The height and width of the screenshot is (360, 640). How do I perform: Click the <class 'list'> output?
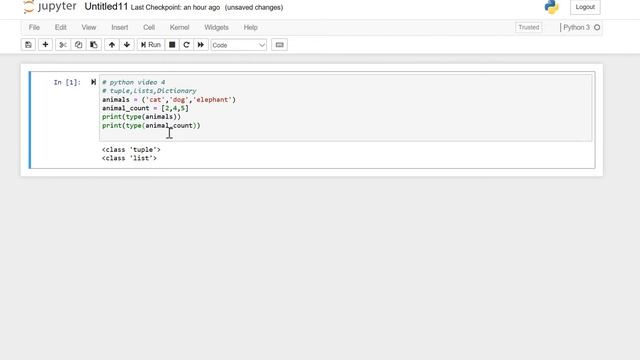coord(129,158)
